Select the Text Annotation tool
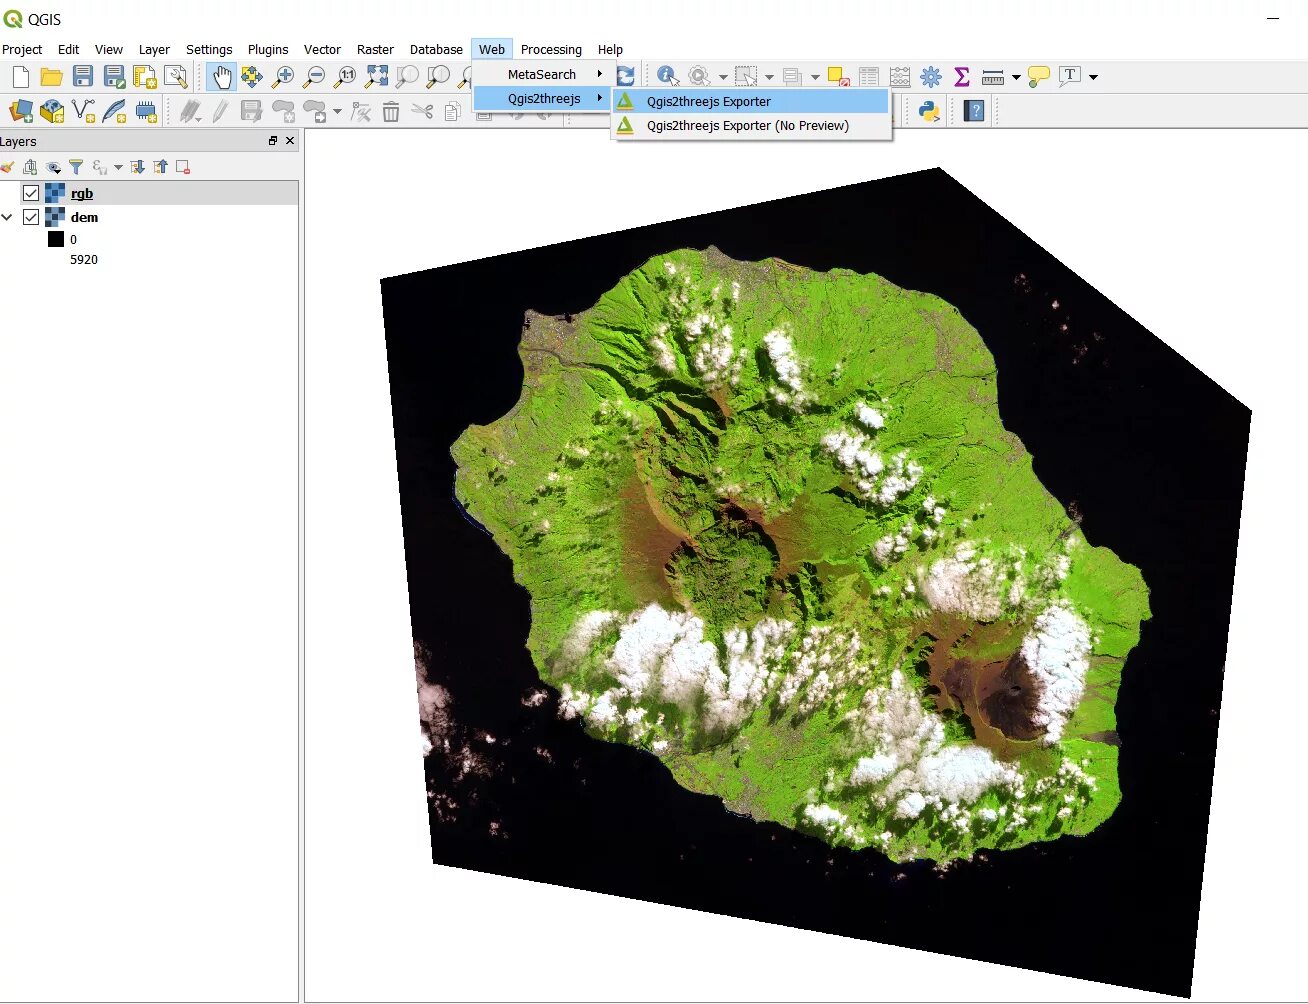 1070,76
